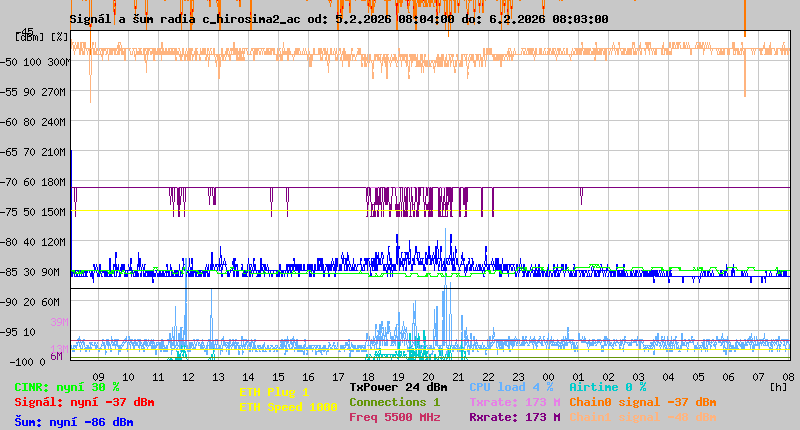Click the '12' hour label on the time axis

coord(188,377)
